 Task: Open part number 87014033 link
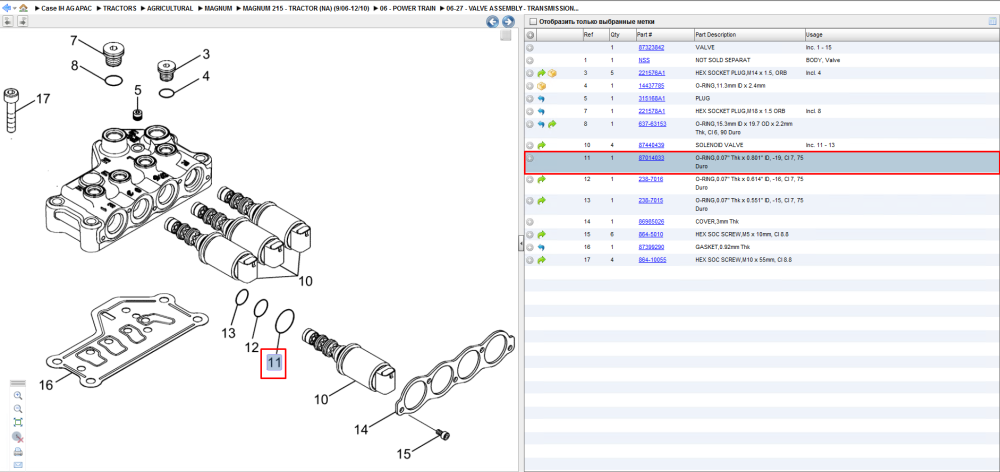(x=651, y=158)
